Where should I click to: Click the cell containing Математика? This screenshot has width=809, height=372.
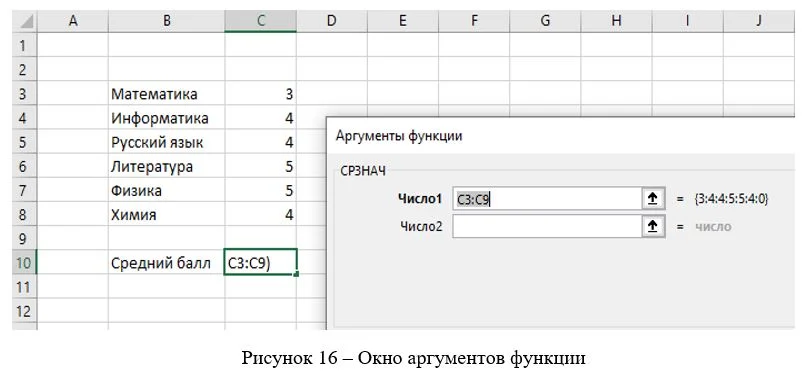tap(166, 93)
